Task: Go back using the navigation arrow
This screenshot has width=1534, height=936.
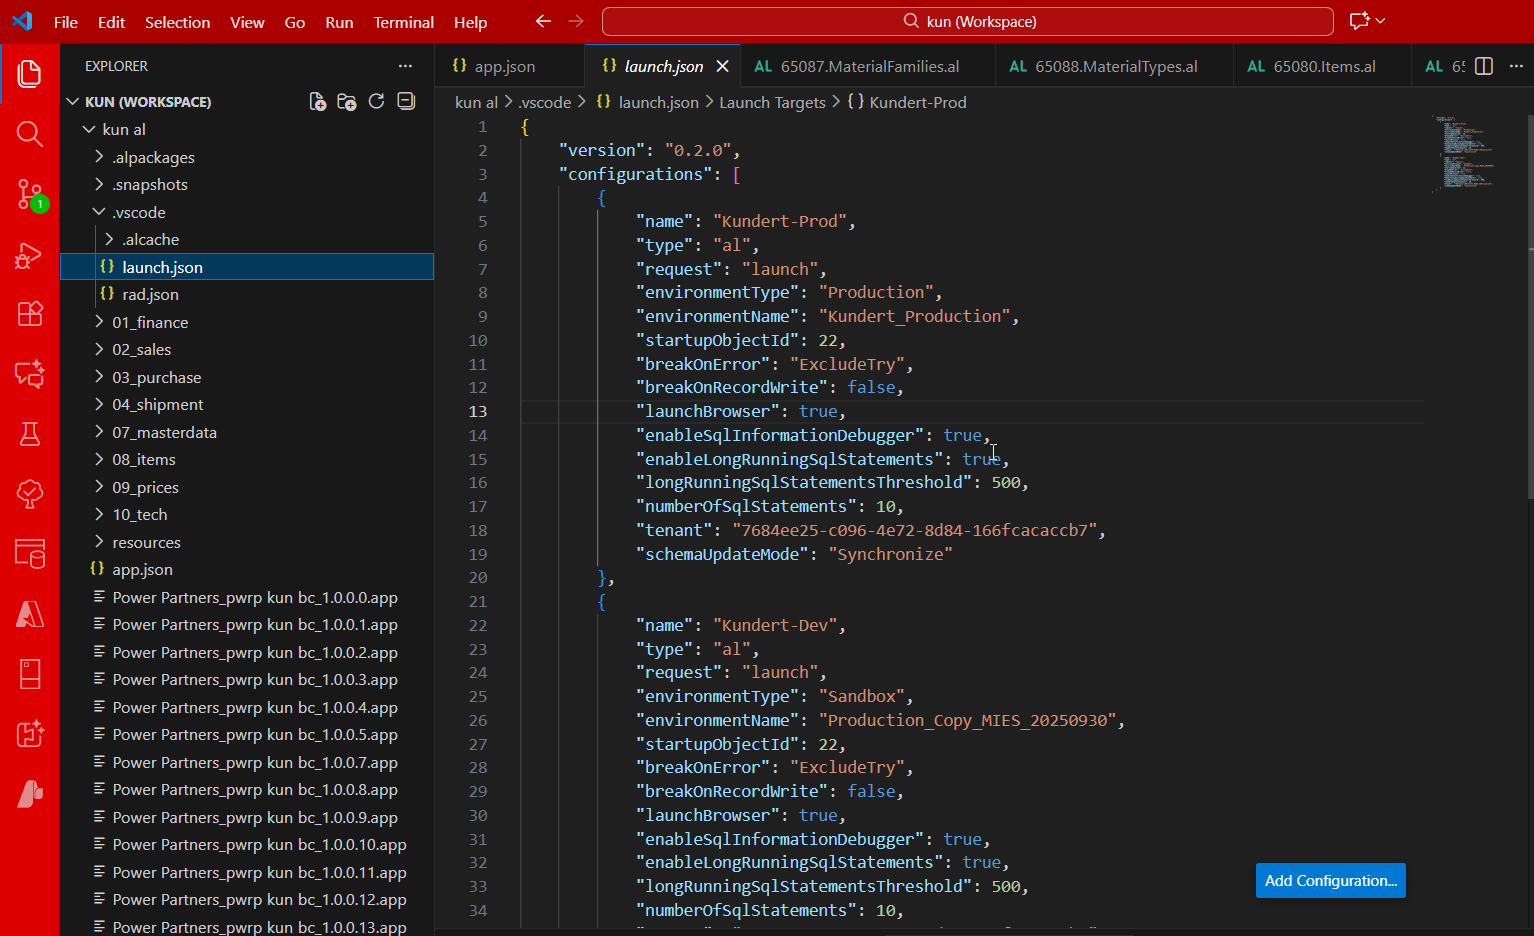Action: point(543,21)
